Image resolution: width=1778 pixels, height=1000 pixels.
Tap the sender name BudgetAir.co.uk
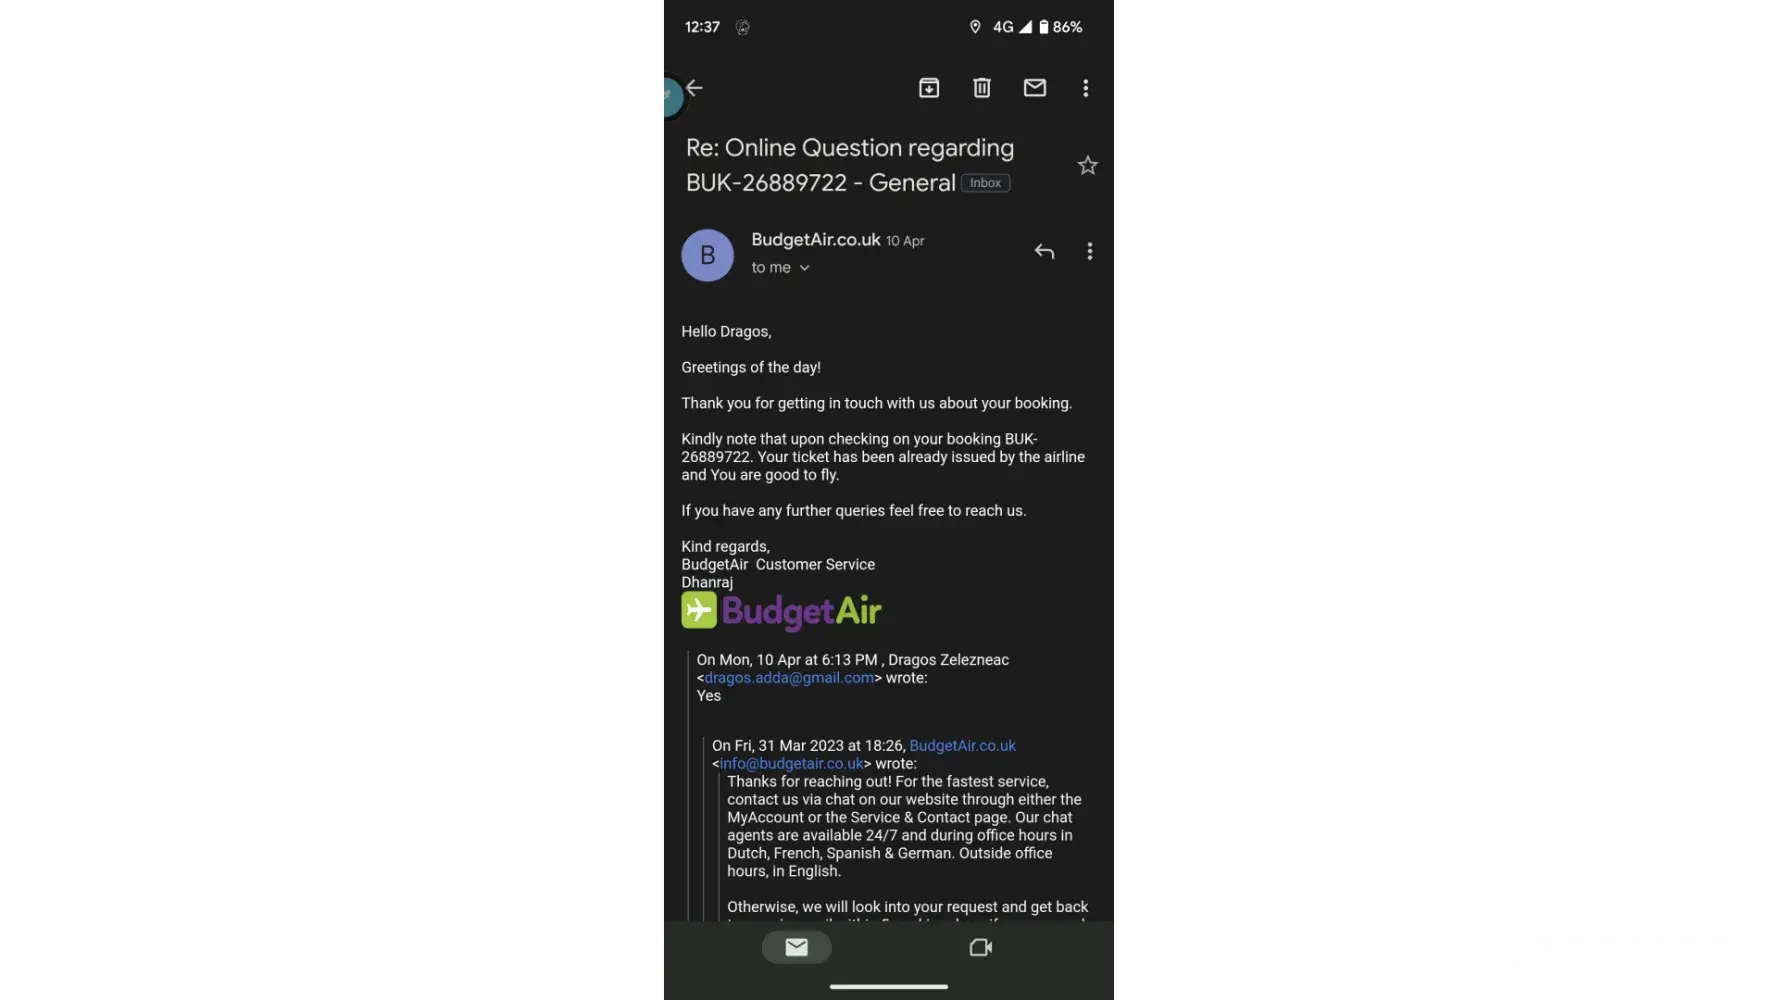816,240
